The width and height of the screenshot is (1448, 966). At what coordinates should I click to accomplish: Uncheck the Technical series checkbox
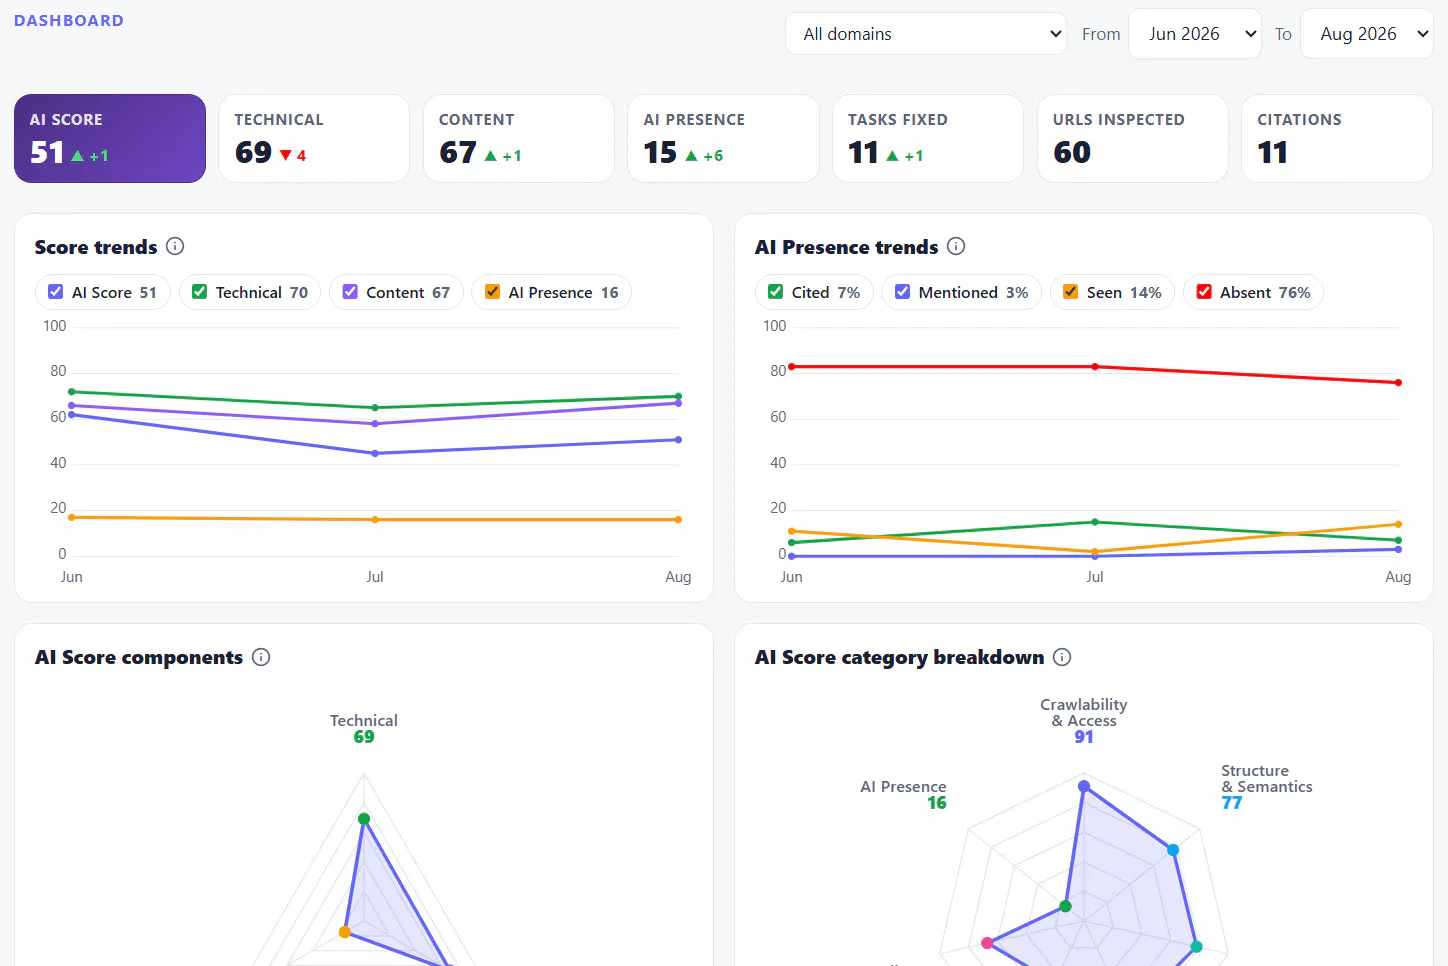point(200,292)
